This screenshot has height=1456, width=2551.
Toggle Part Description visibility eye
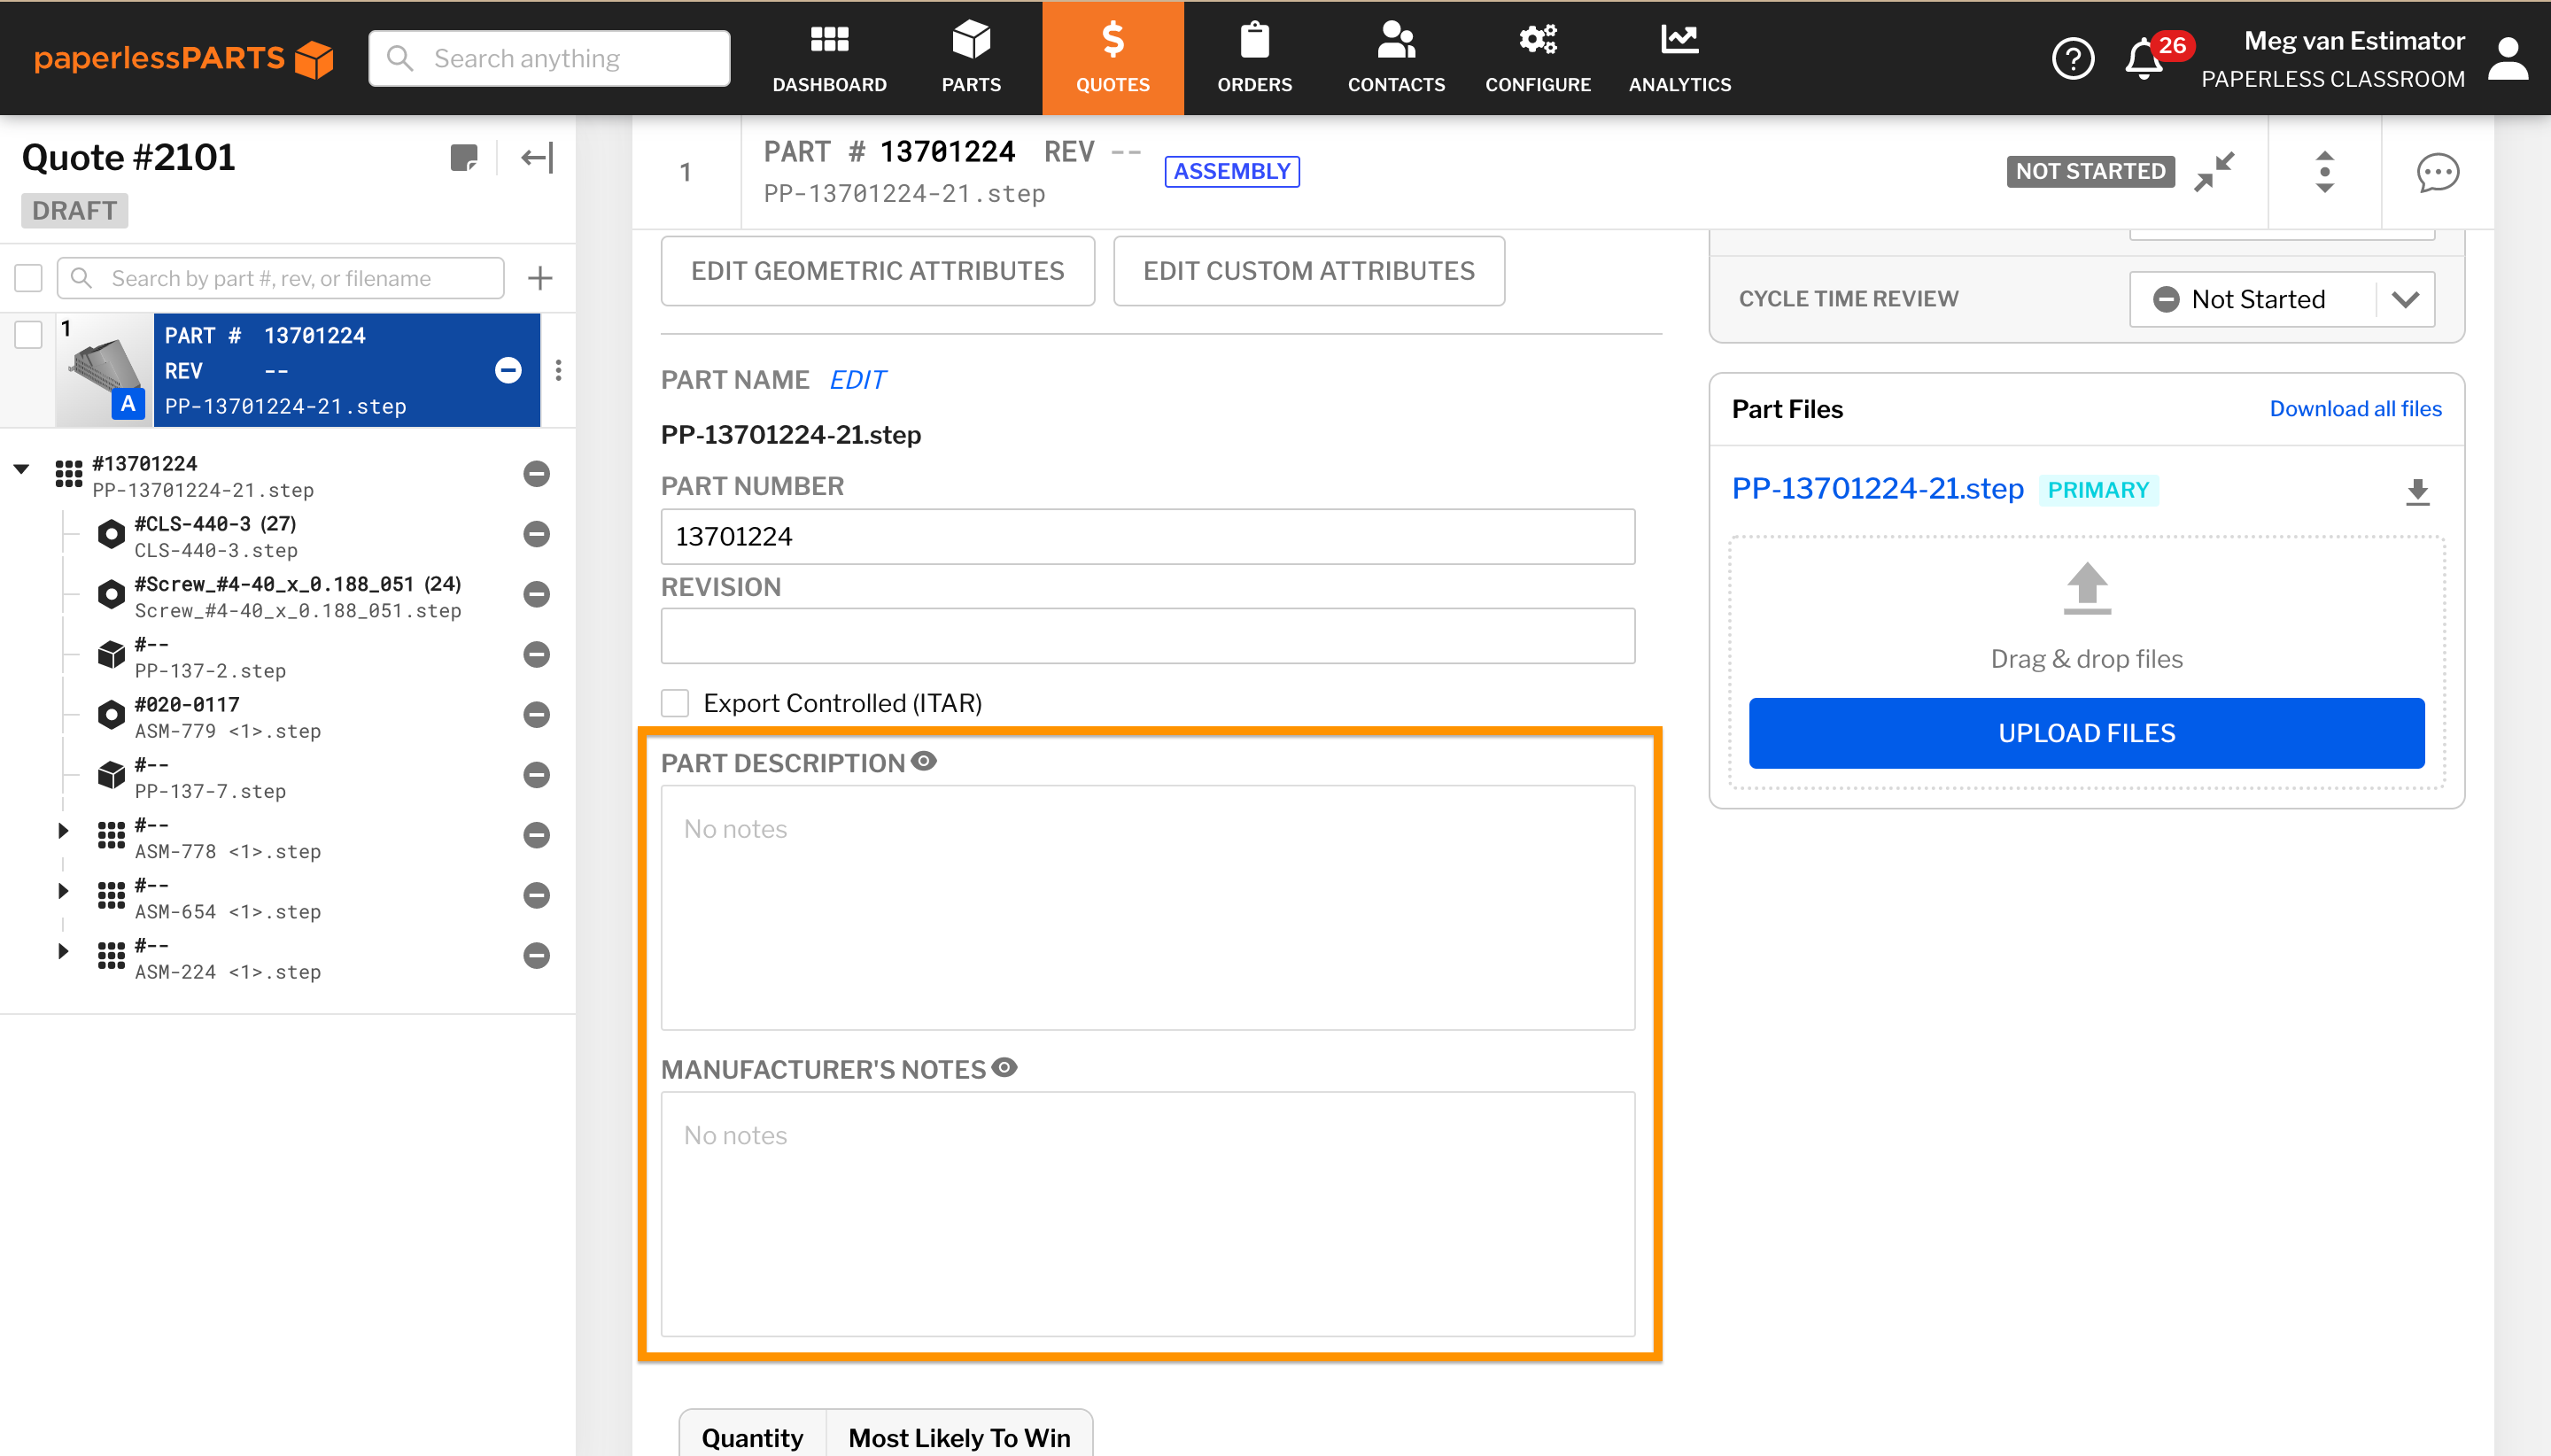[x=924, y=761]
